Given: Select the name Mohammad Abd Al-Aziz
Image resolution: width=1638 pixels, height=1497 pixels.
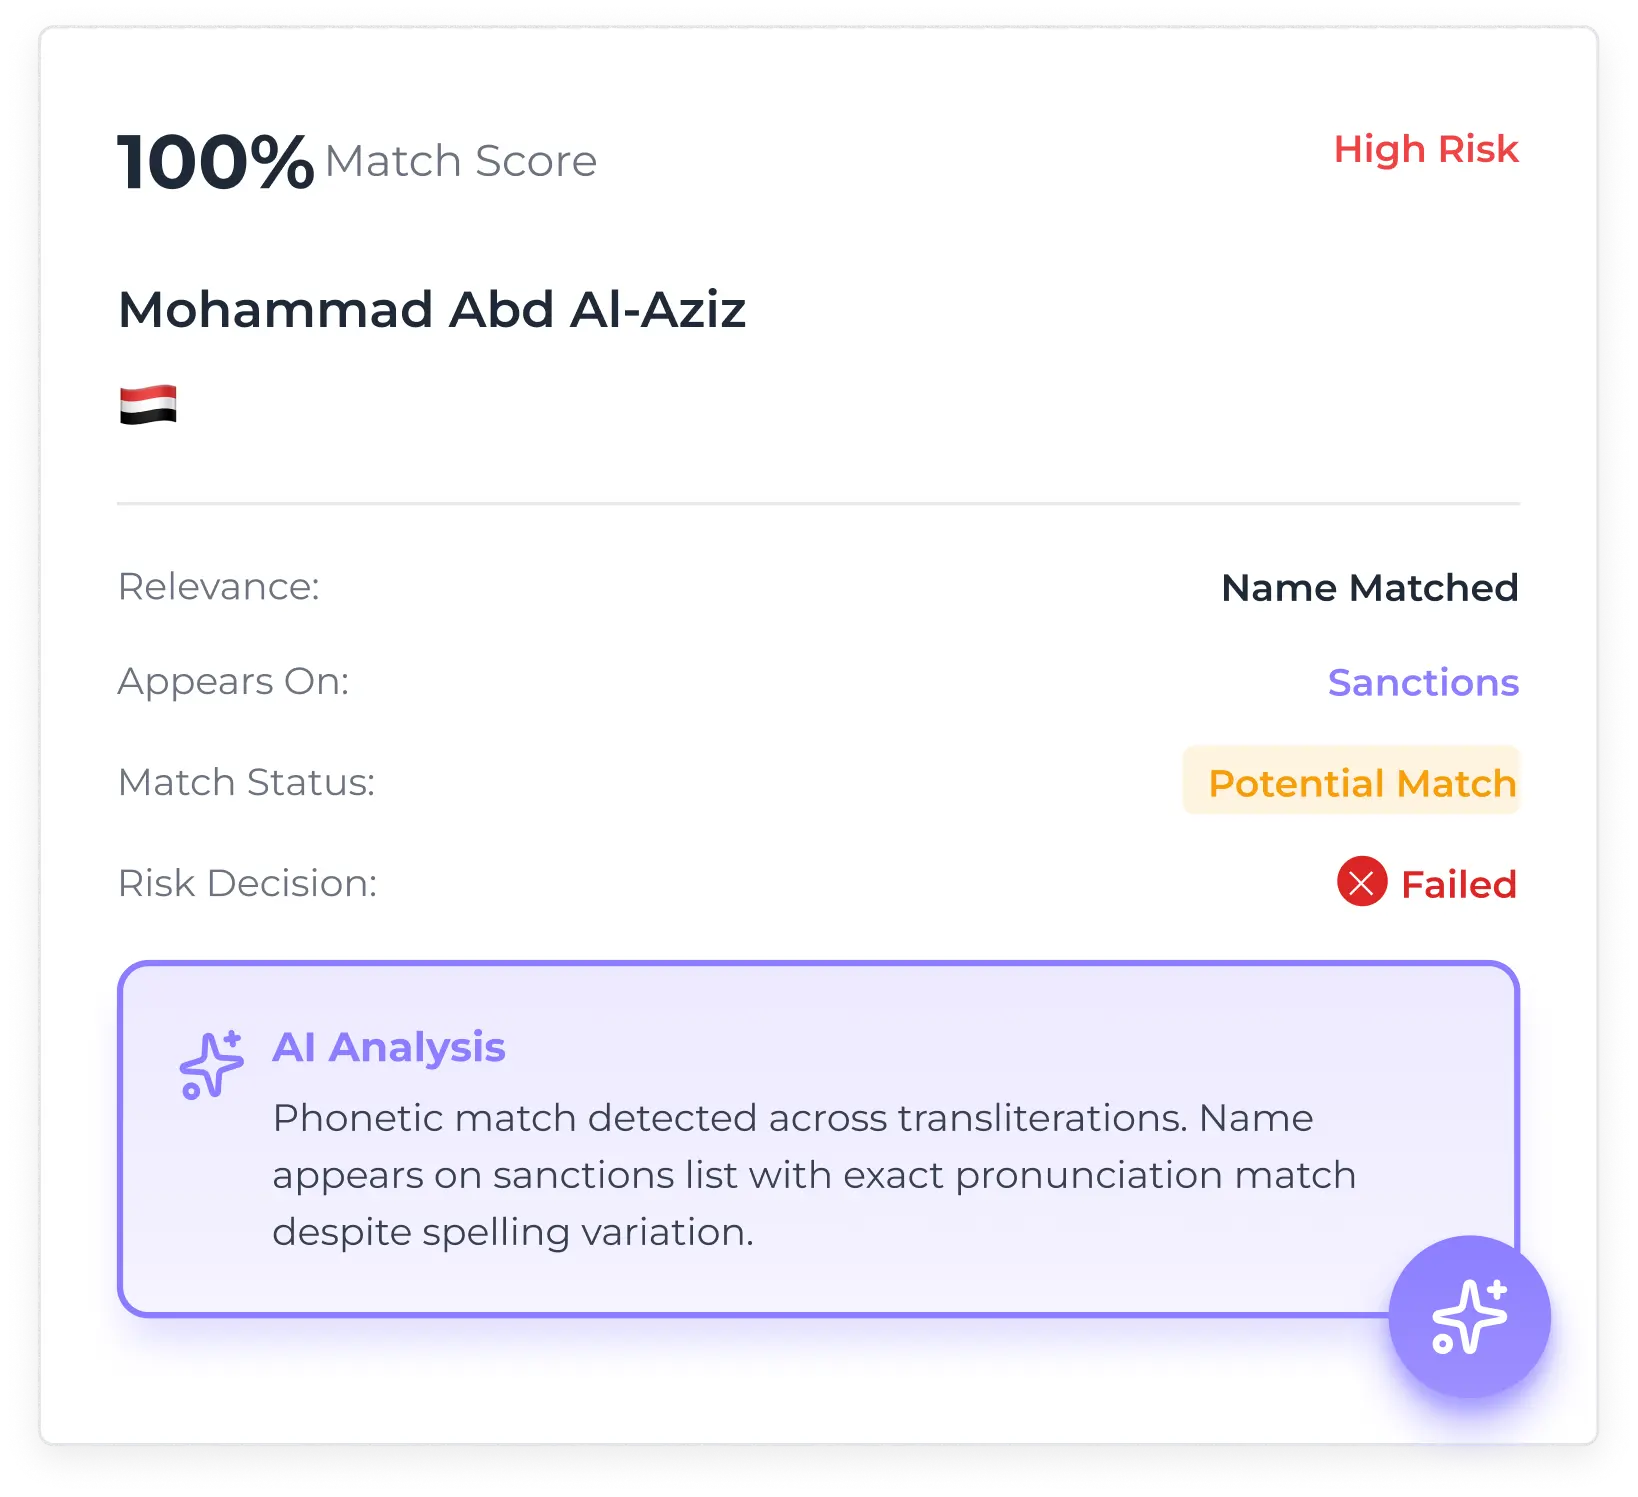Looking at the screenshot, I should pyautogui.click(x=431, y=310).
